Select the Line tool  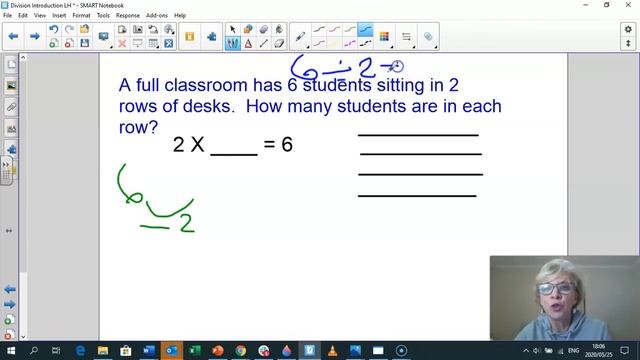[x=264, y=43]
